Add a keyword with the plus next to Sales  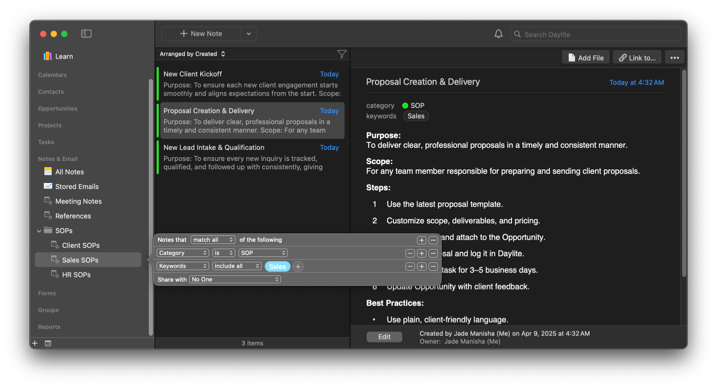pos(298,266)
